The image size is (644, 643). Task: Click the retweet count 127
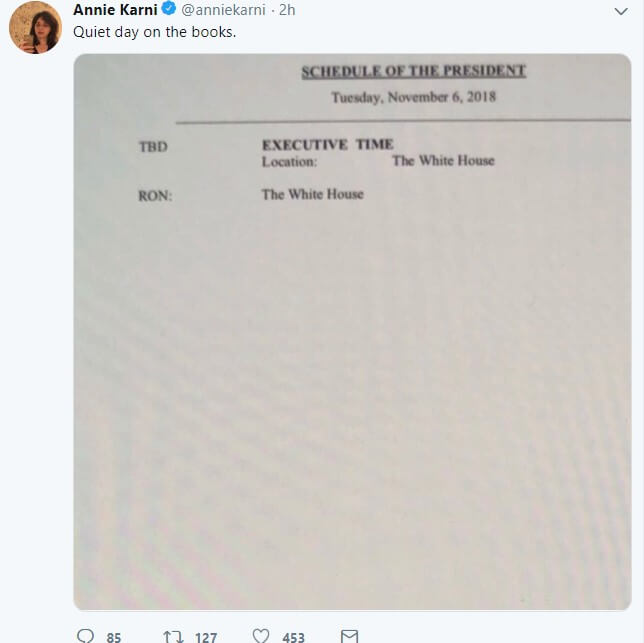tap(206, 637)
